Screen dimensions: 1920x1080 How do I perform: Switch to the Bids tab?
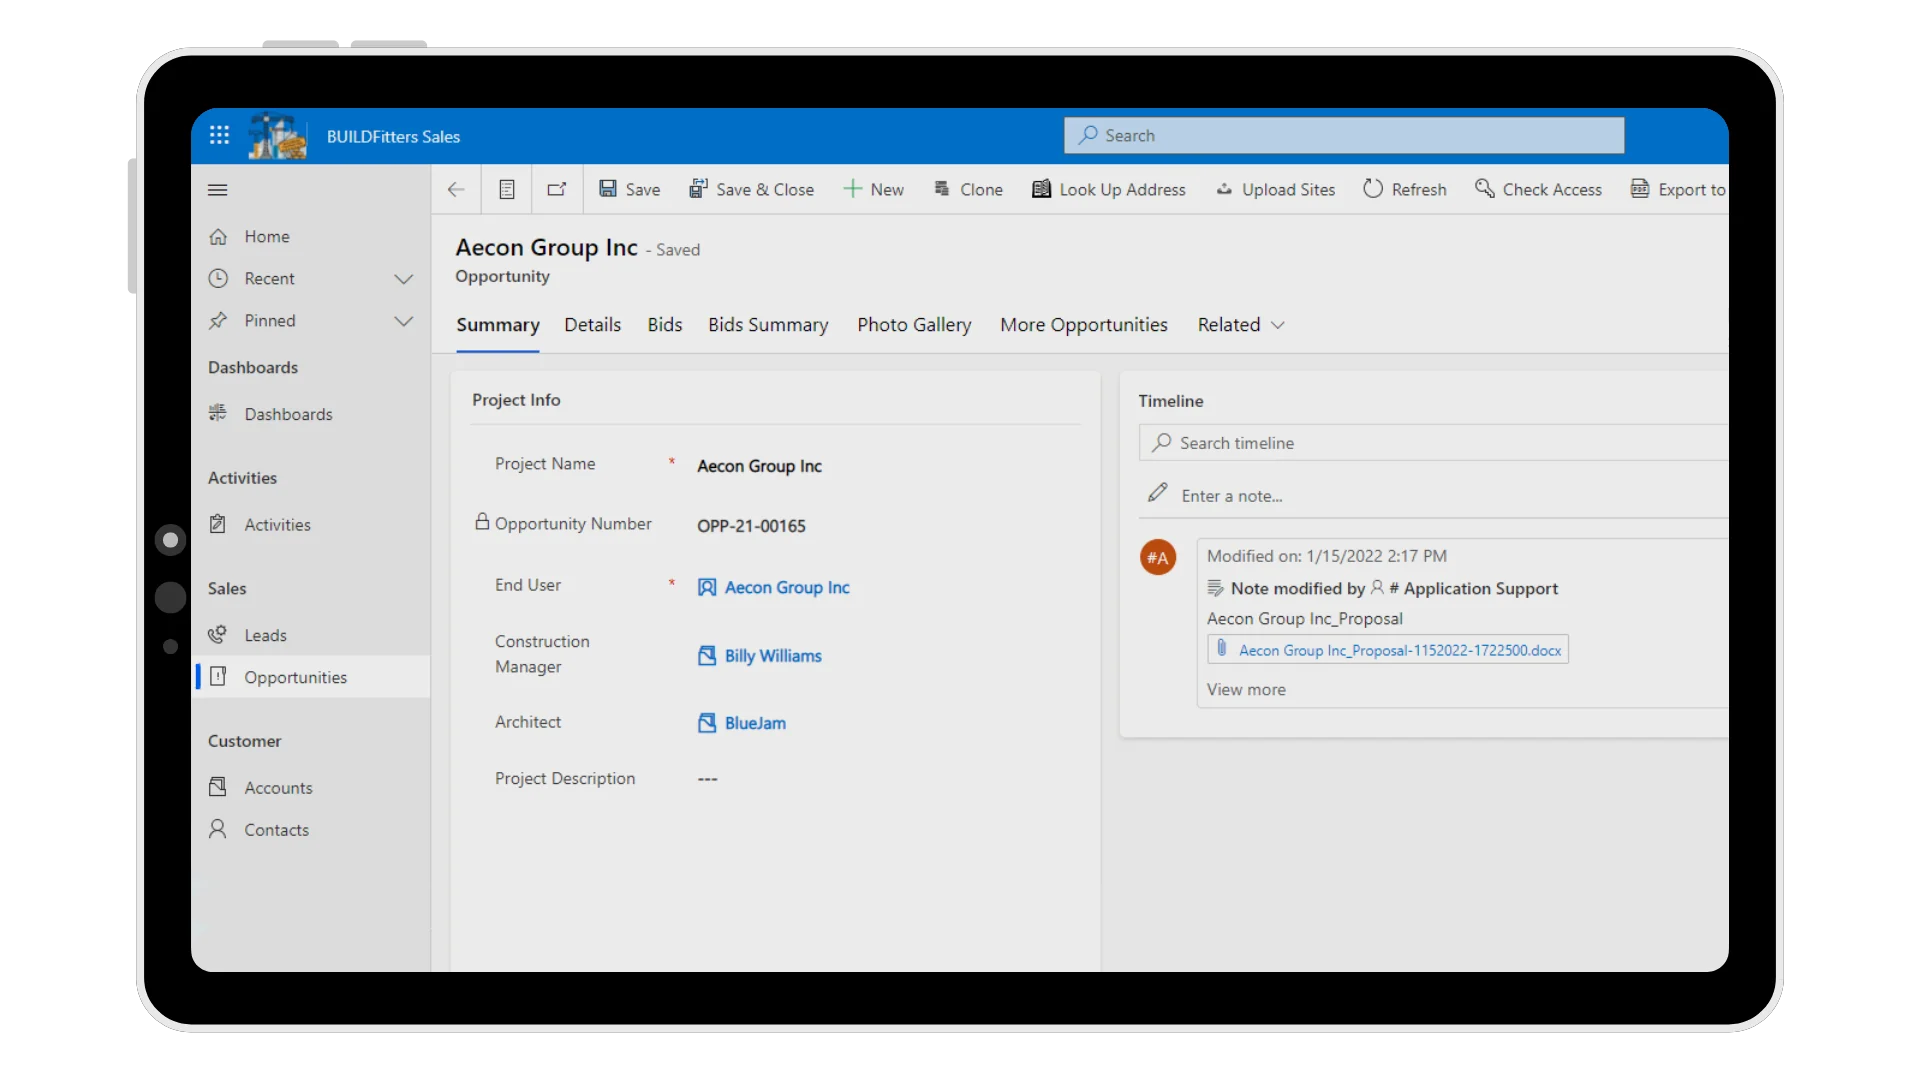pyautogui.click(x=665, y=325)
